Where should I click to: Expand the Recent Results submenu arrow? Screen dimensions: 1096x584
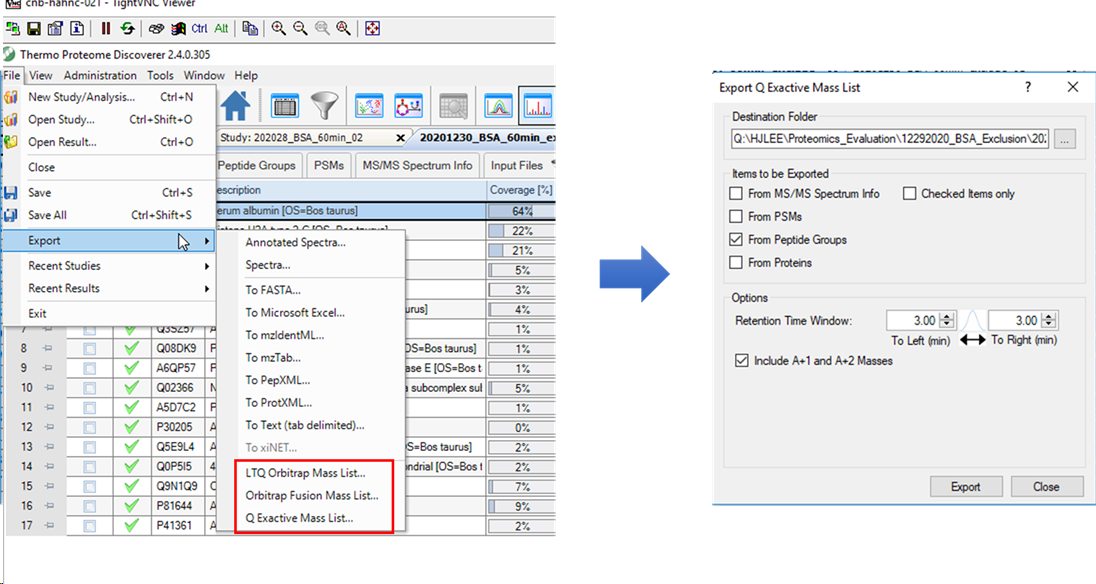207,289
